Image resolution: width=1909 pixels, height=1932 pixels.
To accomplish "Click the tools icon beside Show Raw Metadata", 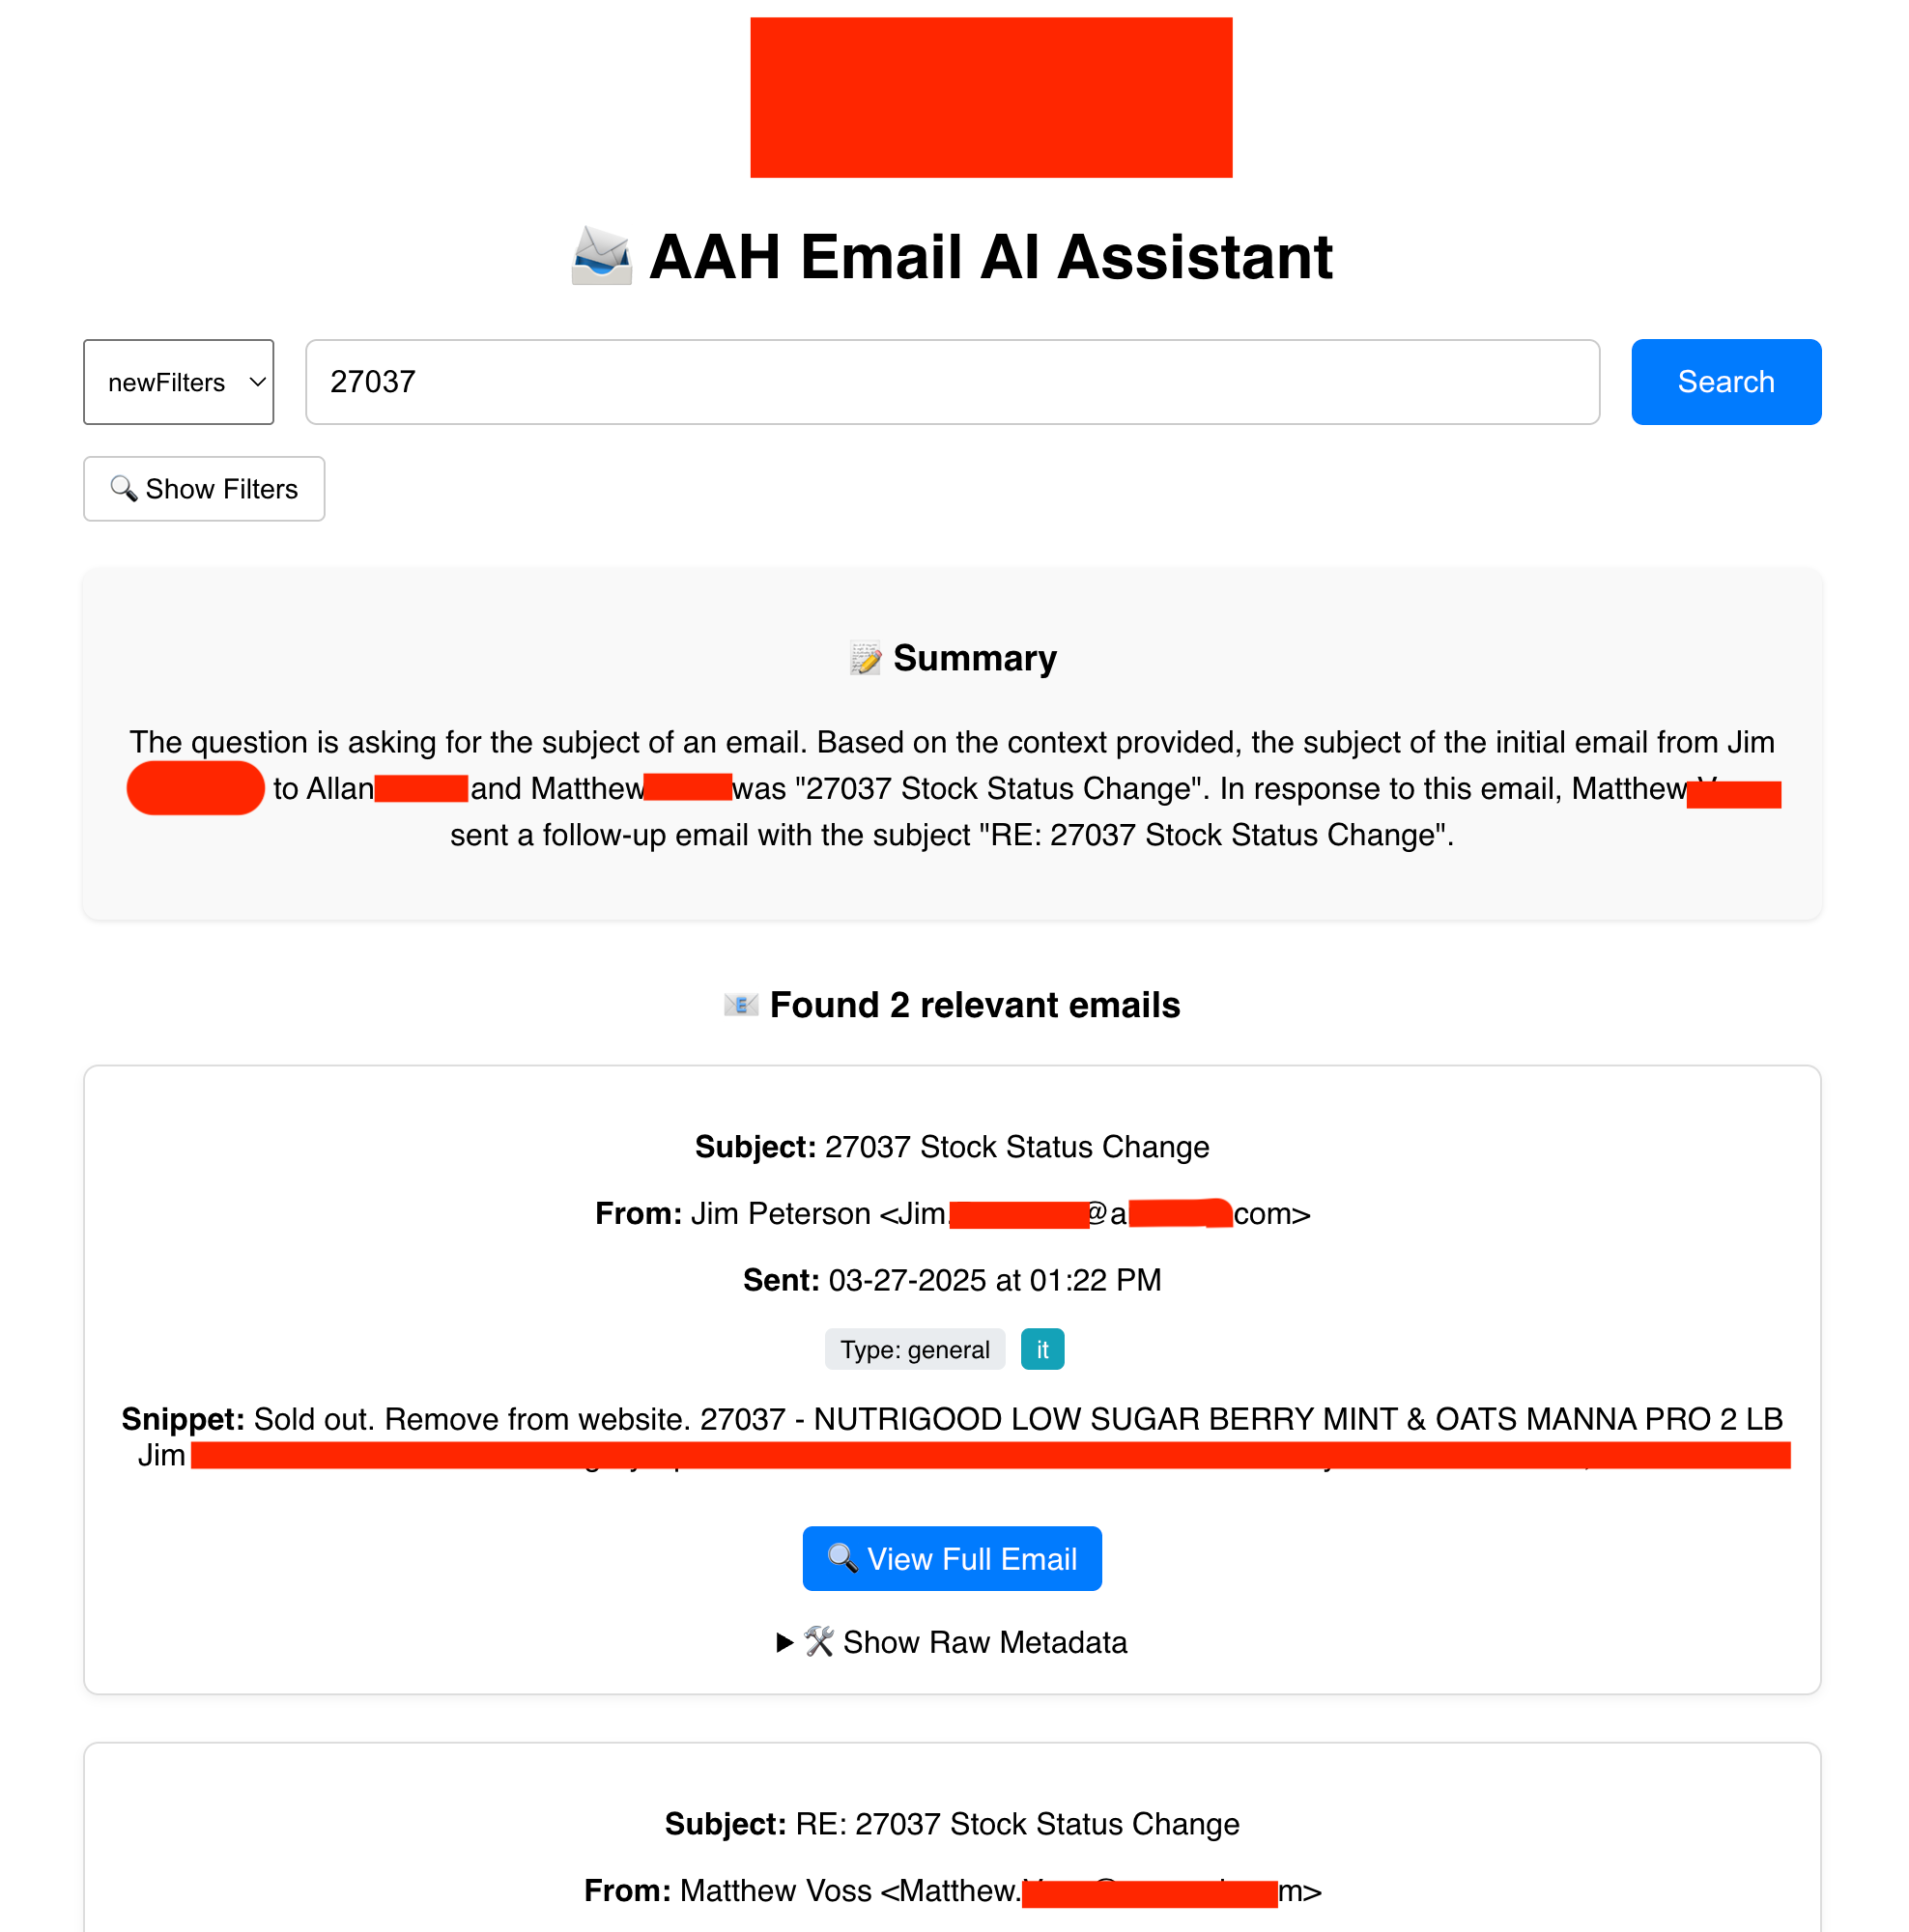I will pos(819,1642).
